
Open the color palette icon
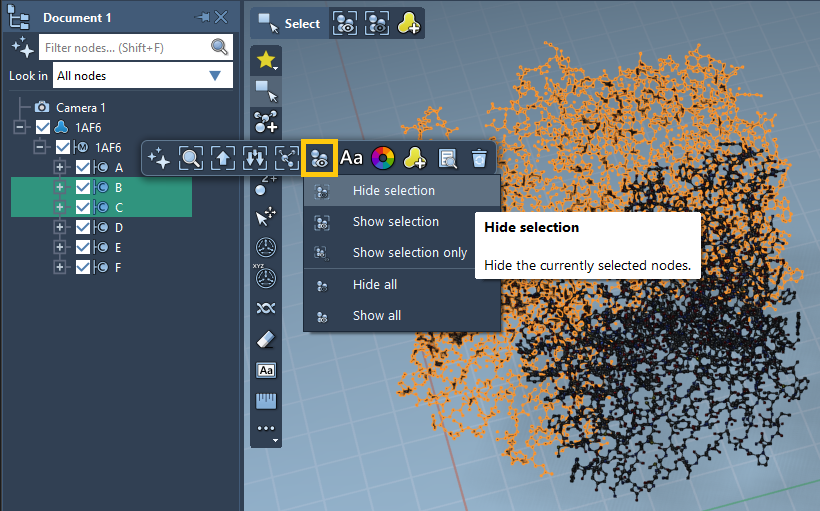pyautogui.click(x=382, y=158)
